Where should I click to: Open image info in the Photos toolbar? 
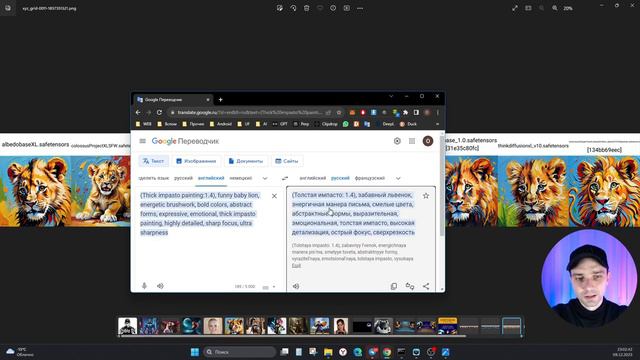[333, 8]
